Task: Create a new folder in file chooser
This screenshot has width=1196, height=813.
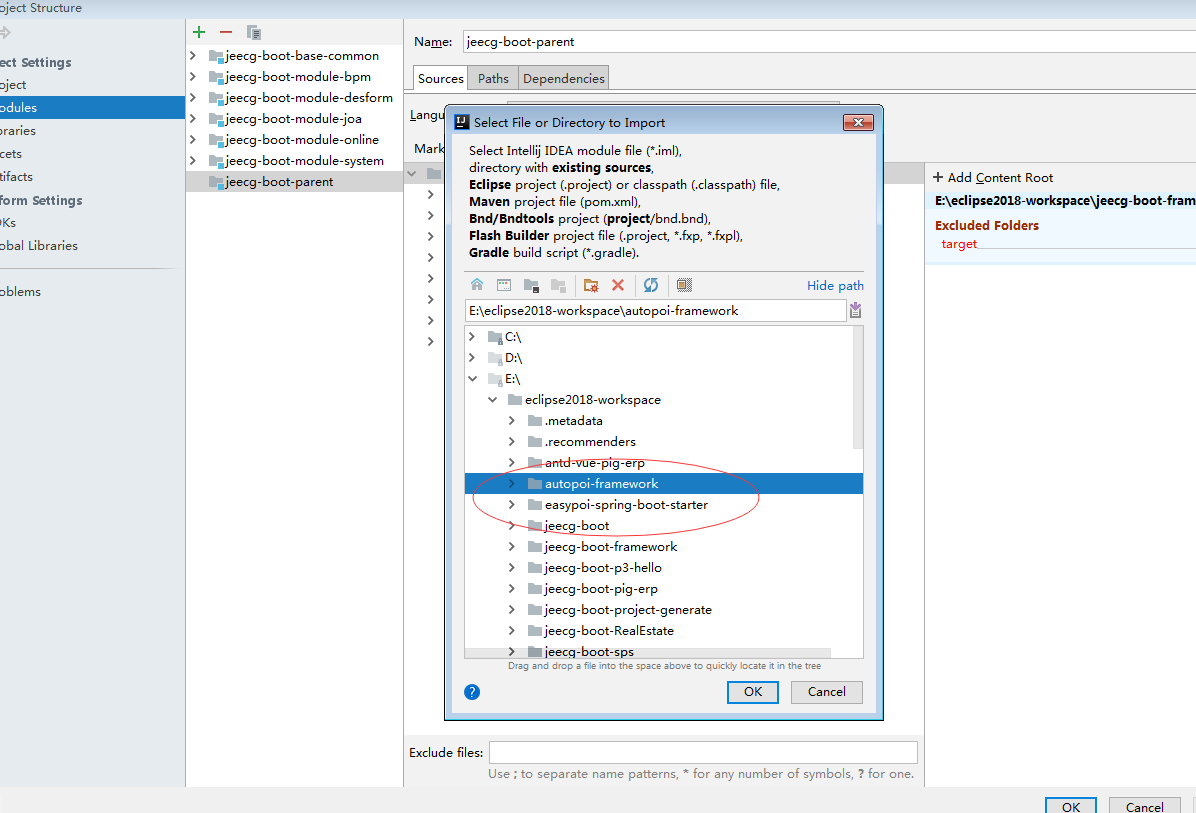Action: point(590,284)
